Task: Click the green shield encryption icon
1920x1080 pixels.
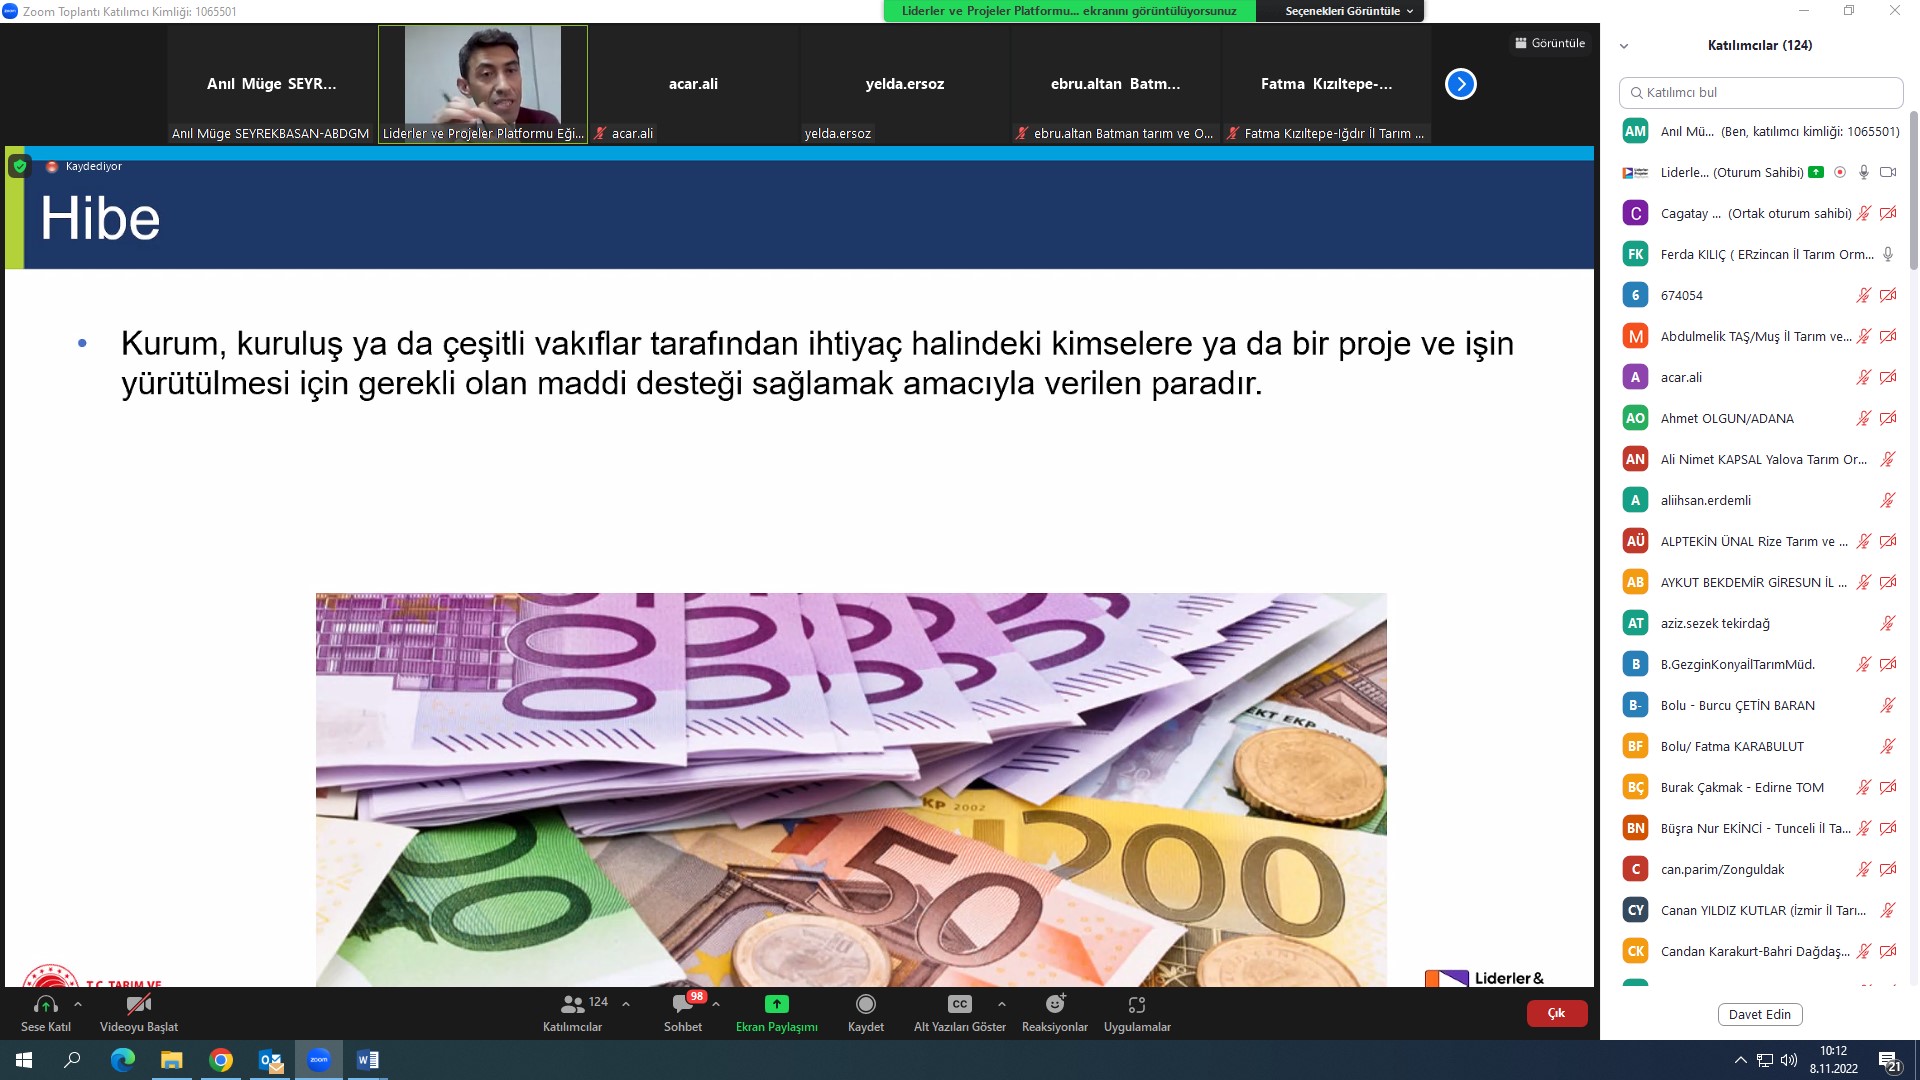Action: 19,166
